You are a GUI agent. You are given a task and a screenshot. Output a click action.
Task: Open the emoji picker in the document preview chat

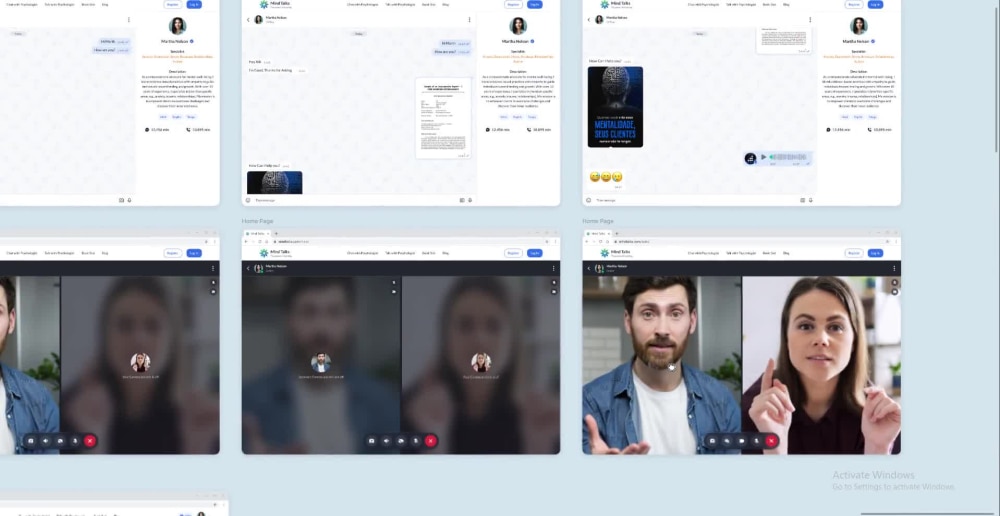[248, 200]
